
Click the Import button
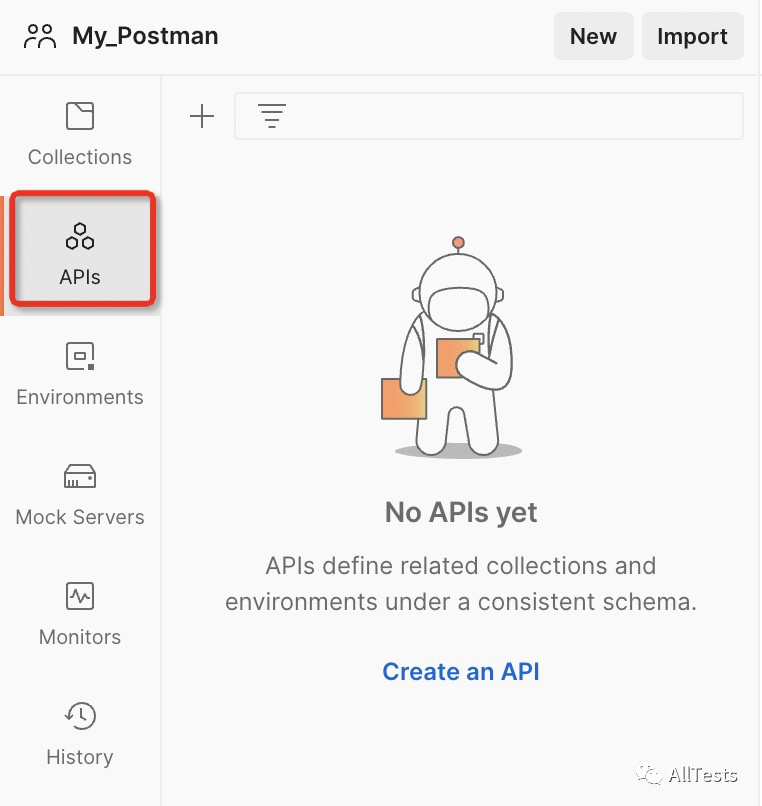pos(692,36)
